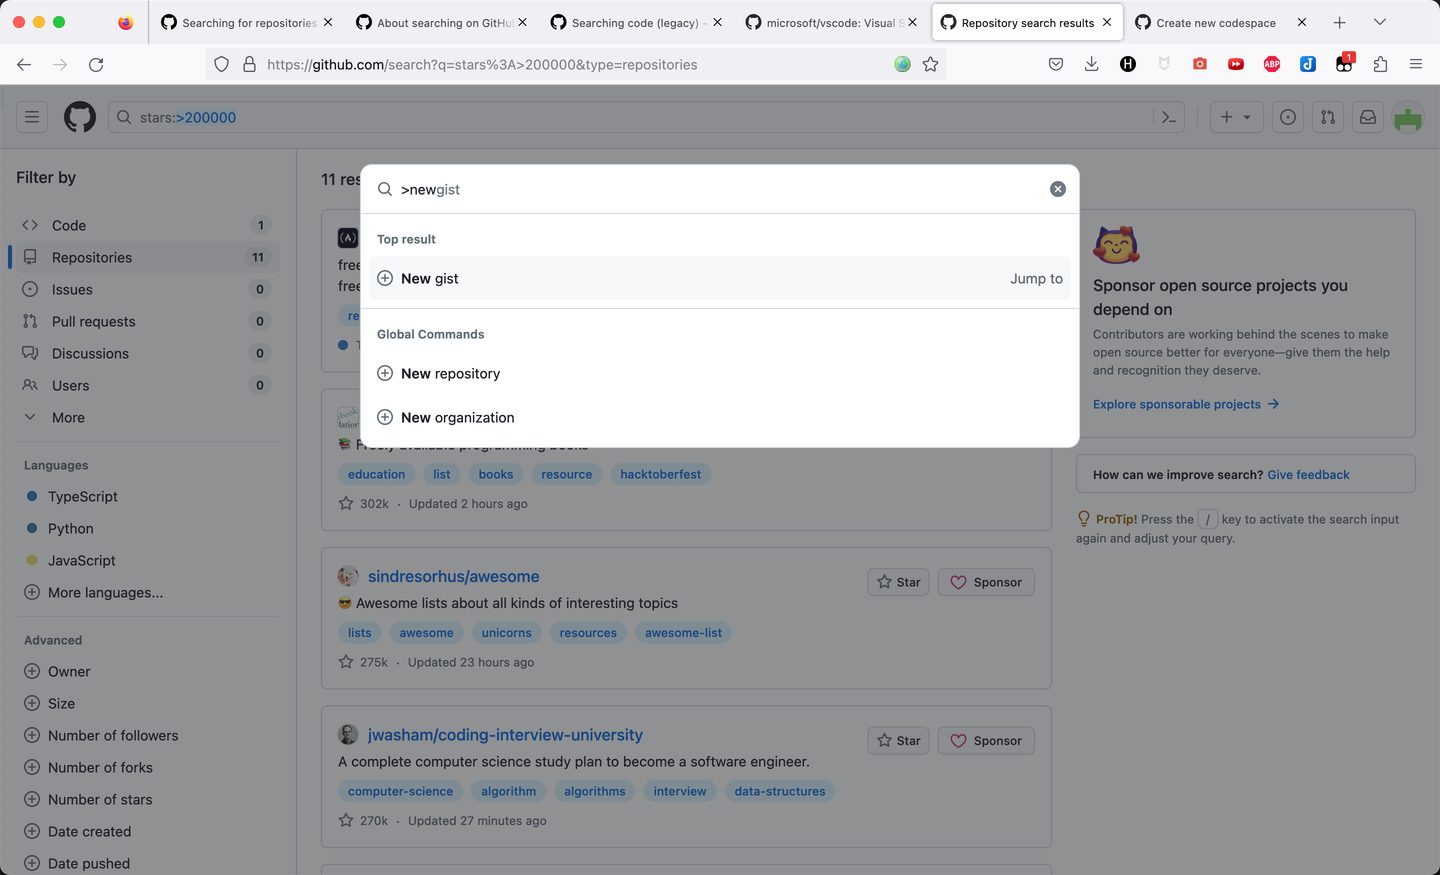Open the GitHub hamburger navigation menu
Screen dimensions: 1440x875
[32, 117]
